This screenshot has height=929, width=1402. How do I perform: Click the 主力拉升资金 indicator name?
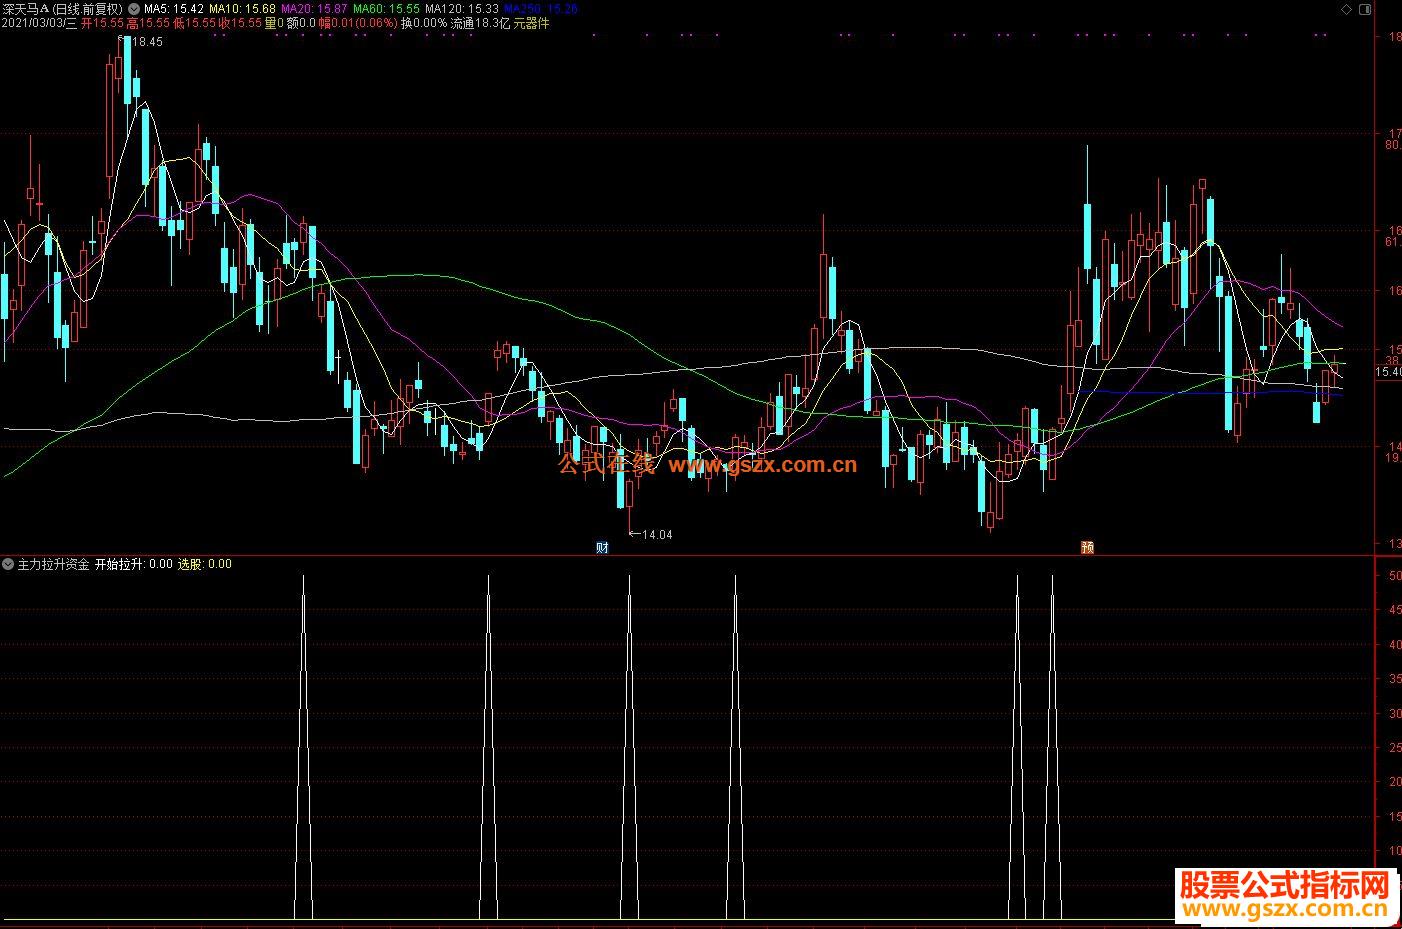coord(53,564)
